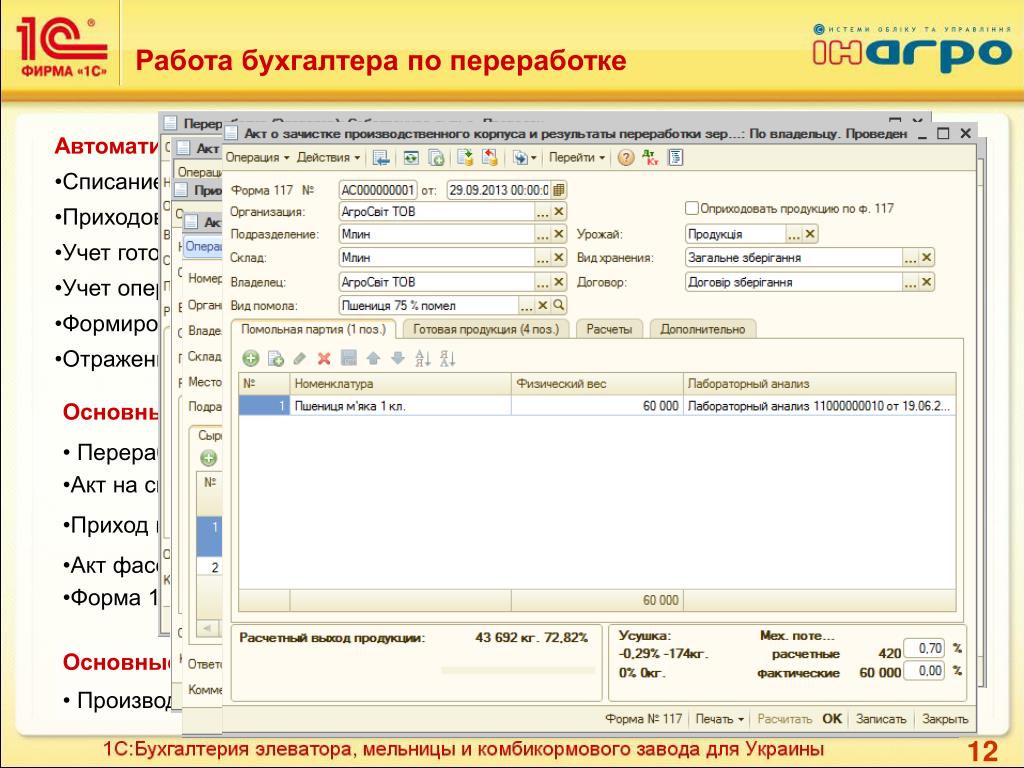Click the copy document icon with green plus
The image size is (1024, 768).
coord(436,157)
